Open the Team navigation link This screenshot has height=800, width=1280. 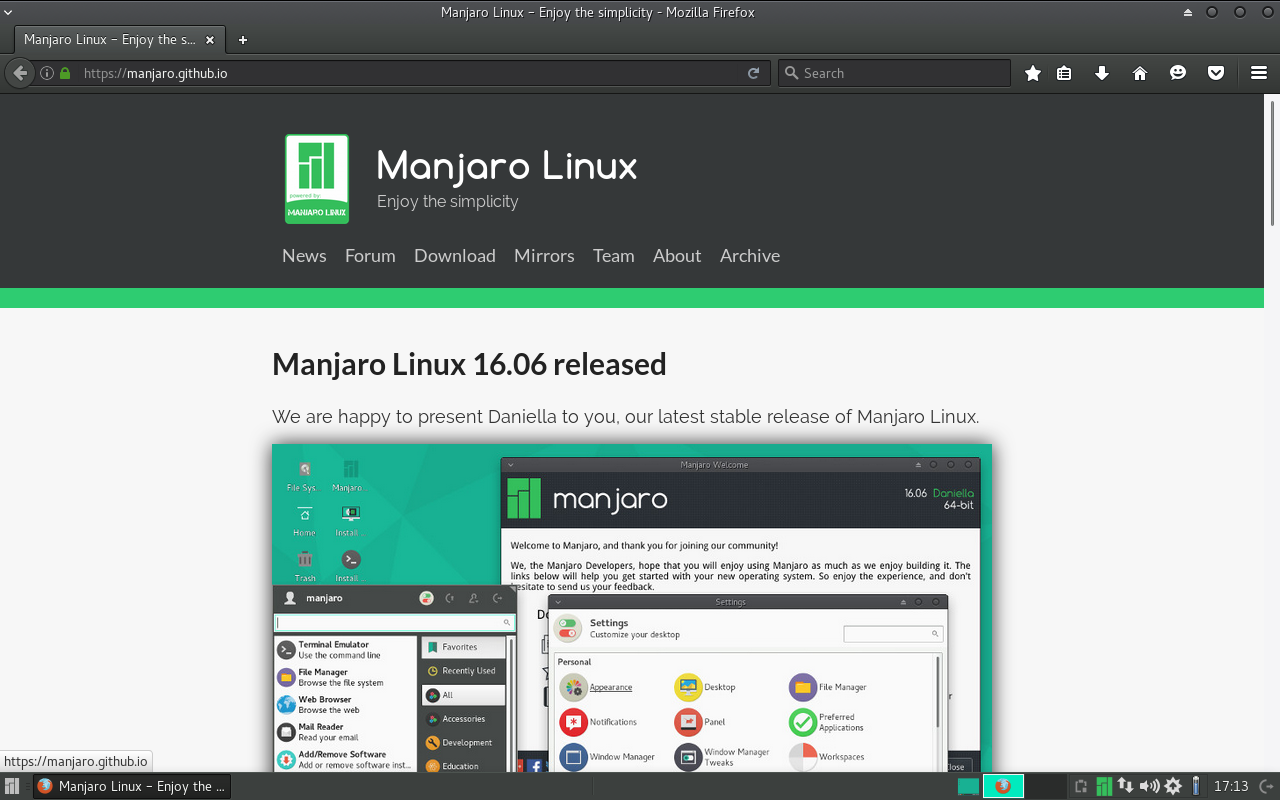click(614, 256)
